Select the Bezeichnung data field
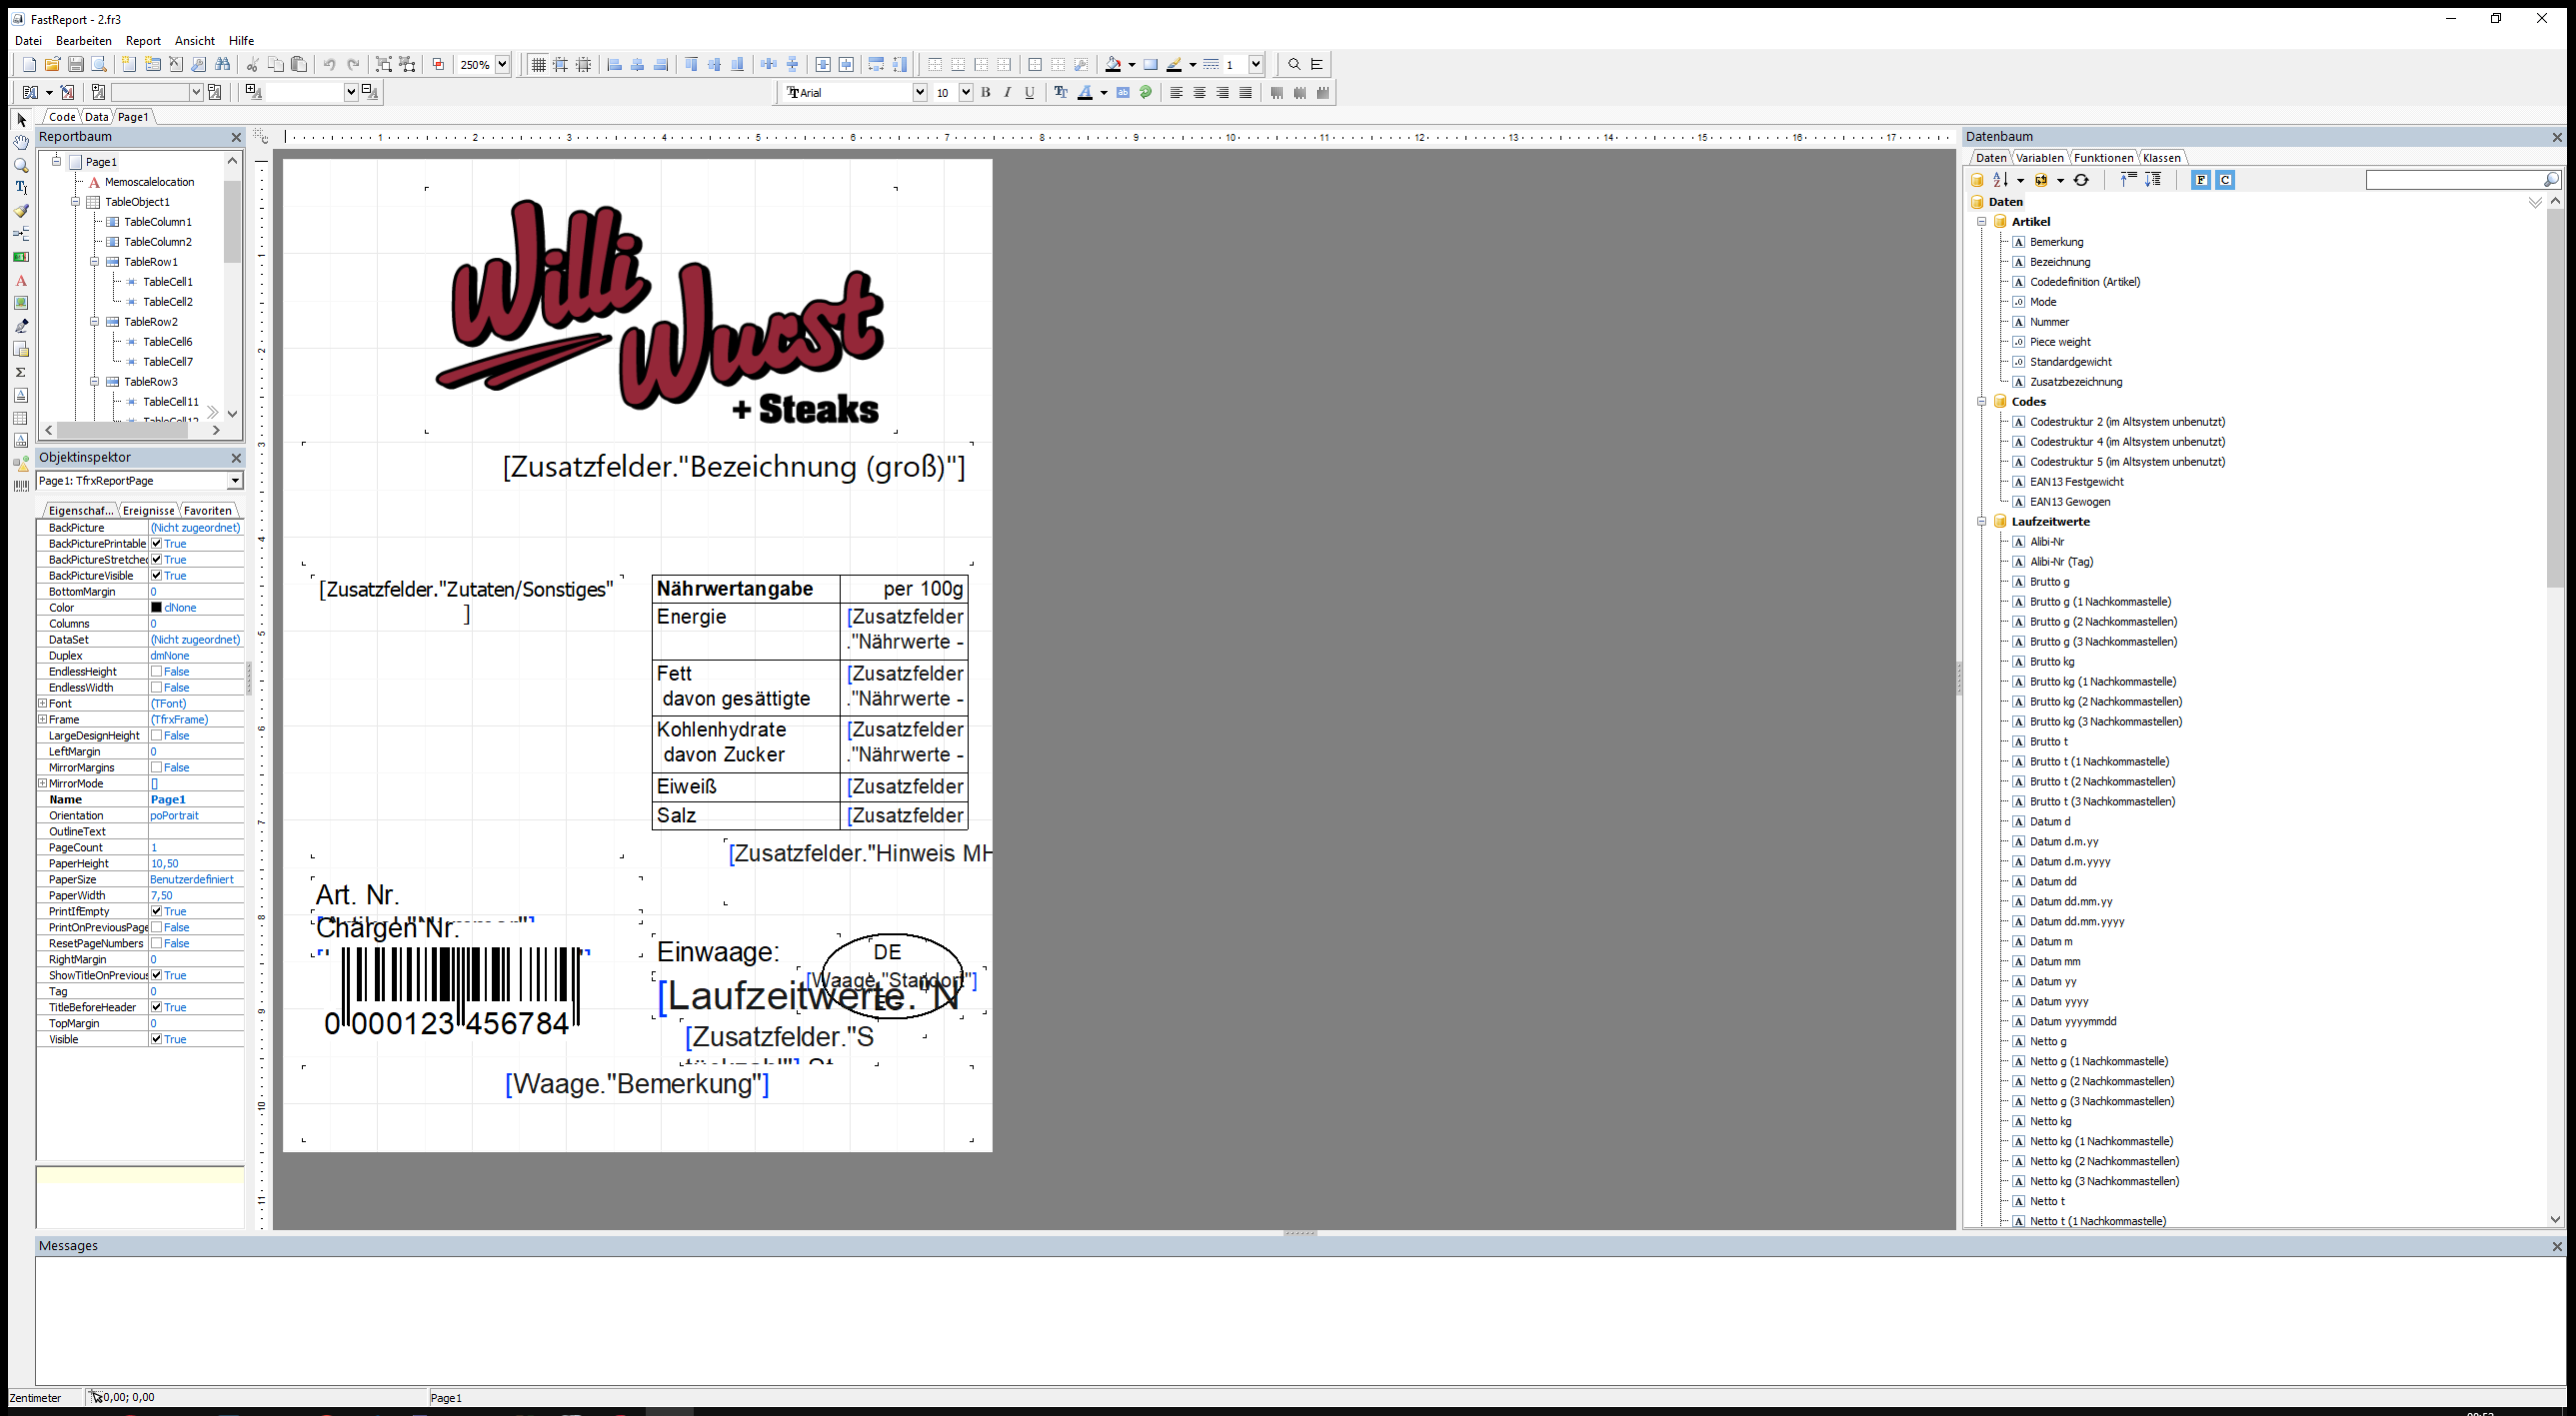 coord(2060,262)
